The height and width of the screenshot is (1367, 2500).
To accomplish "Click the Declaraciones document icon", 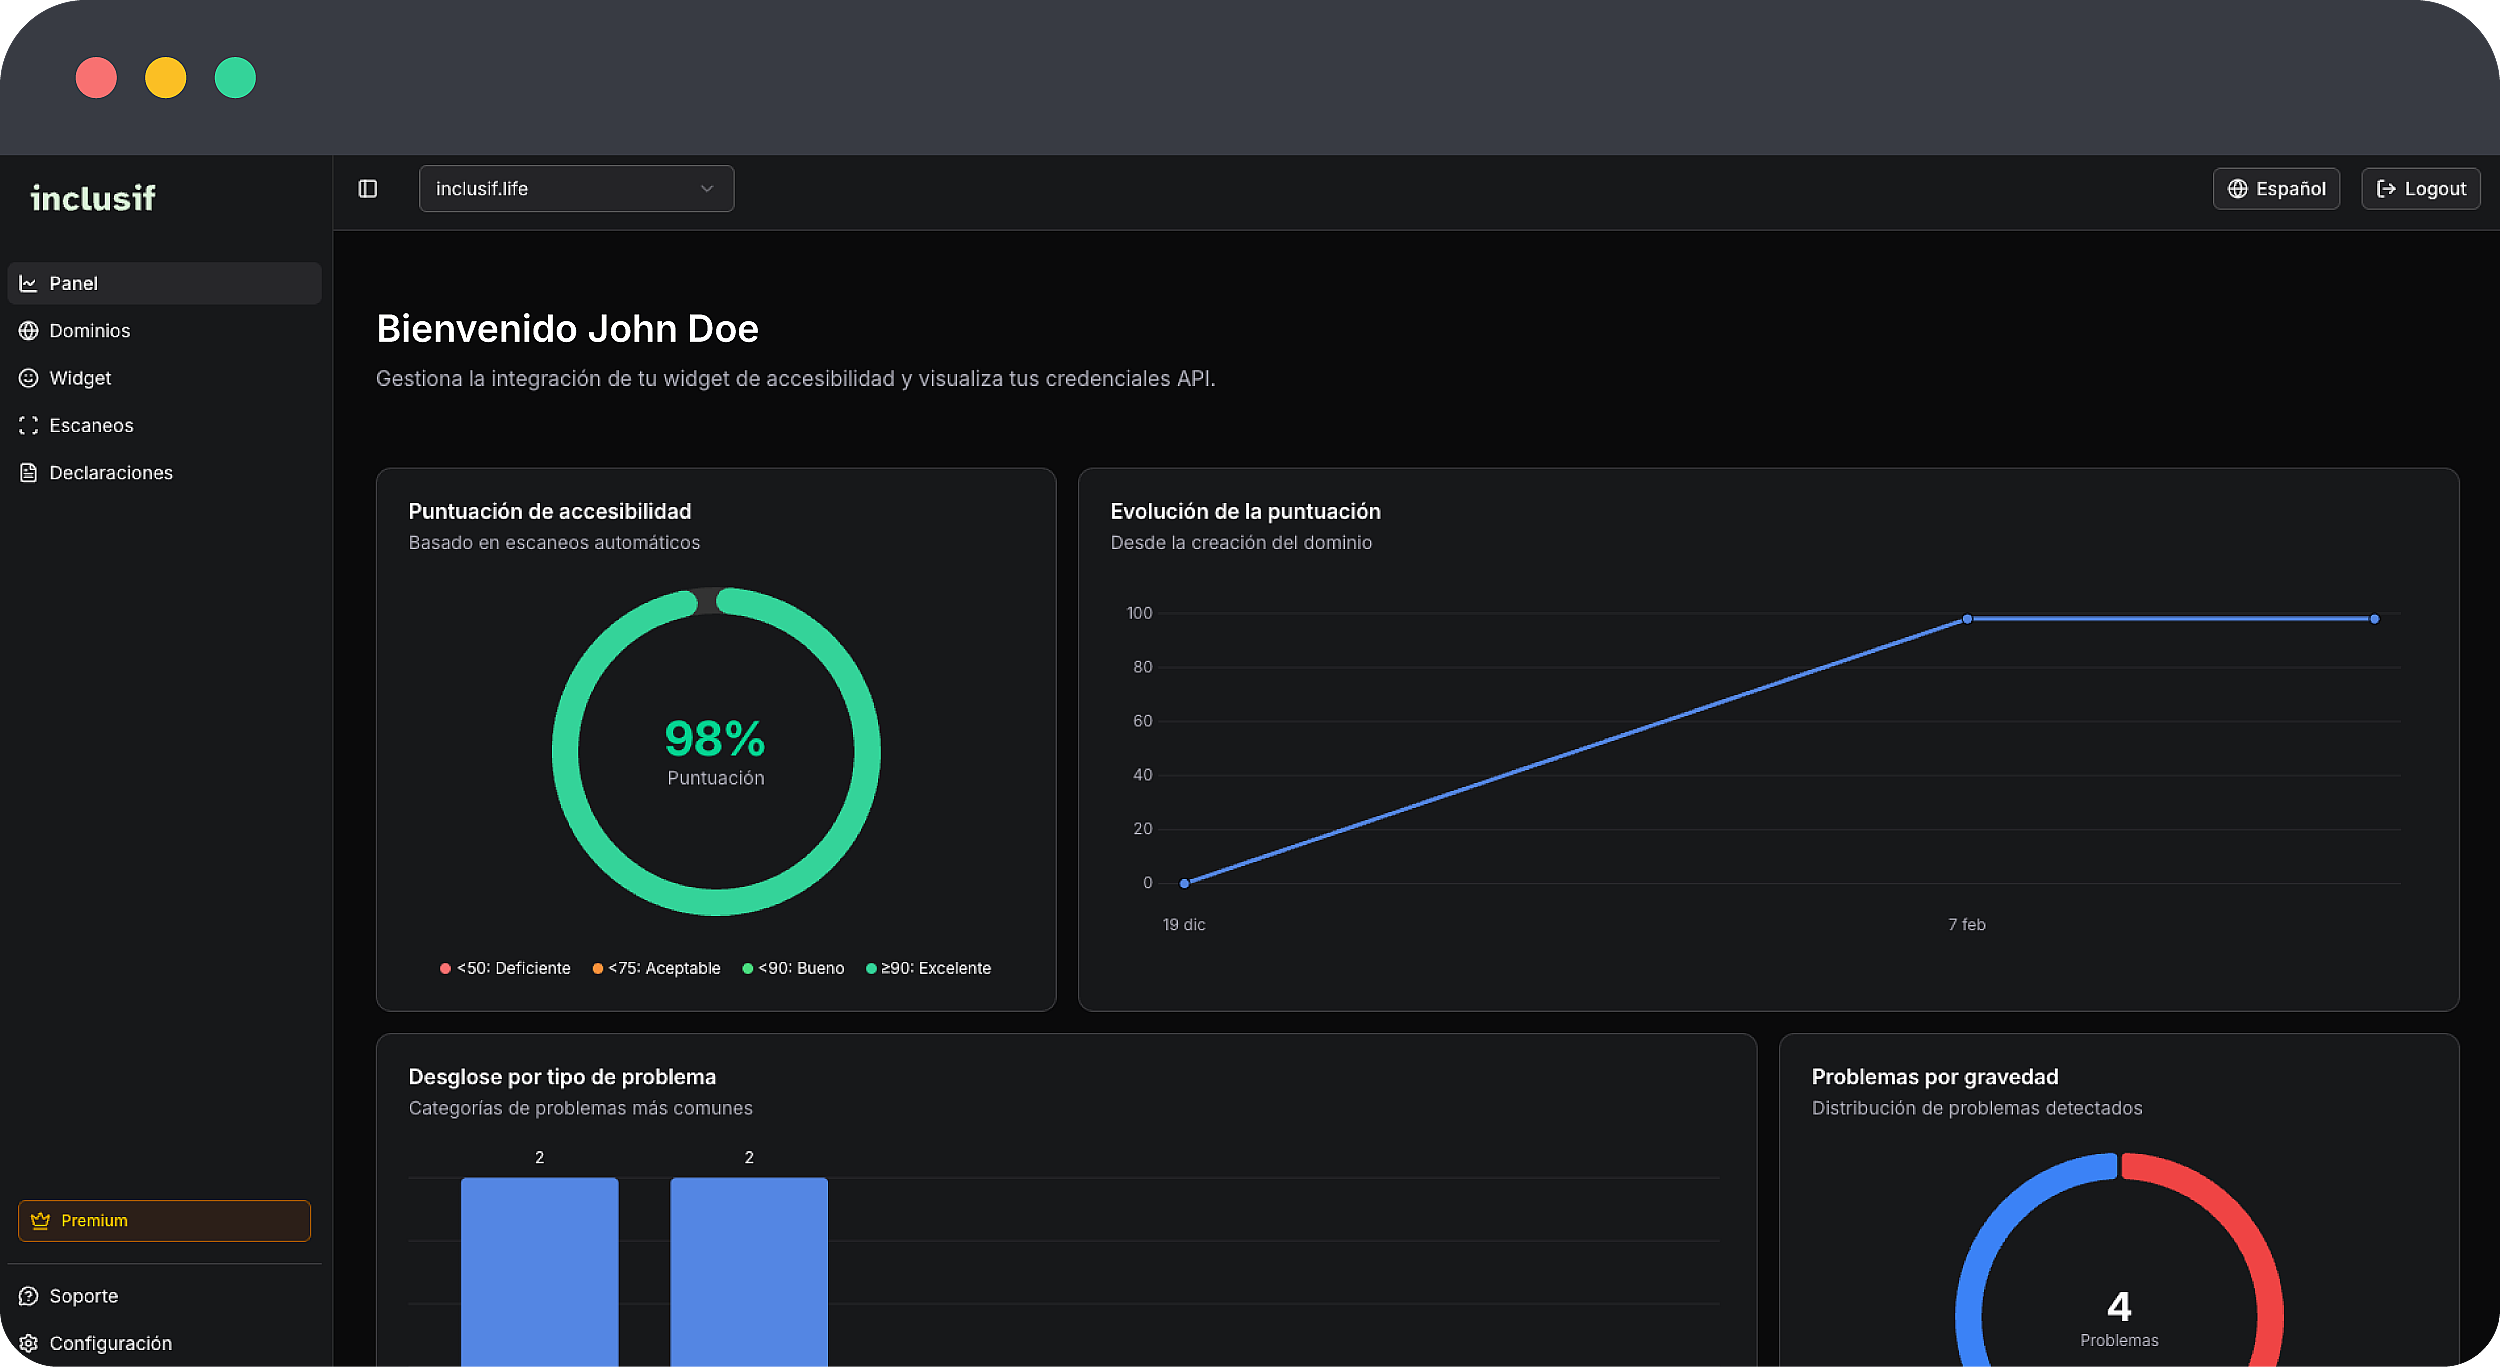I will click(x=29, y=473).
